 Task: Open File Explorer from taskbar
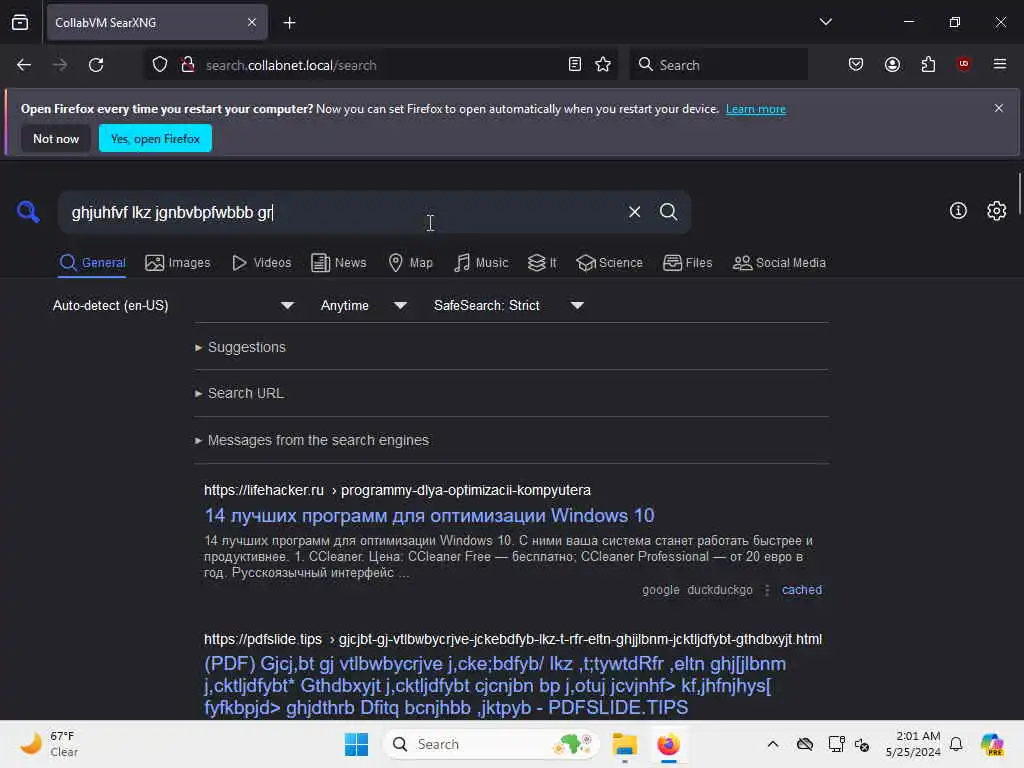pyautogui.click(x=624, y=744)
